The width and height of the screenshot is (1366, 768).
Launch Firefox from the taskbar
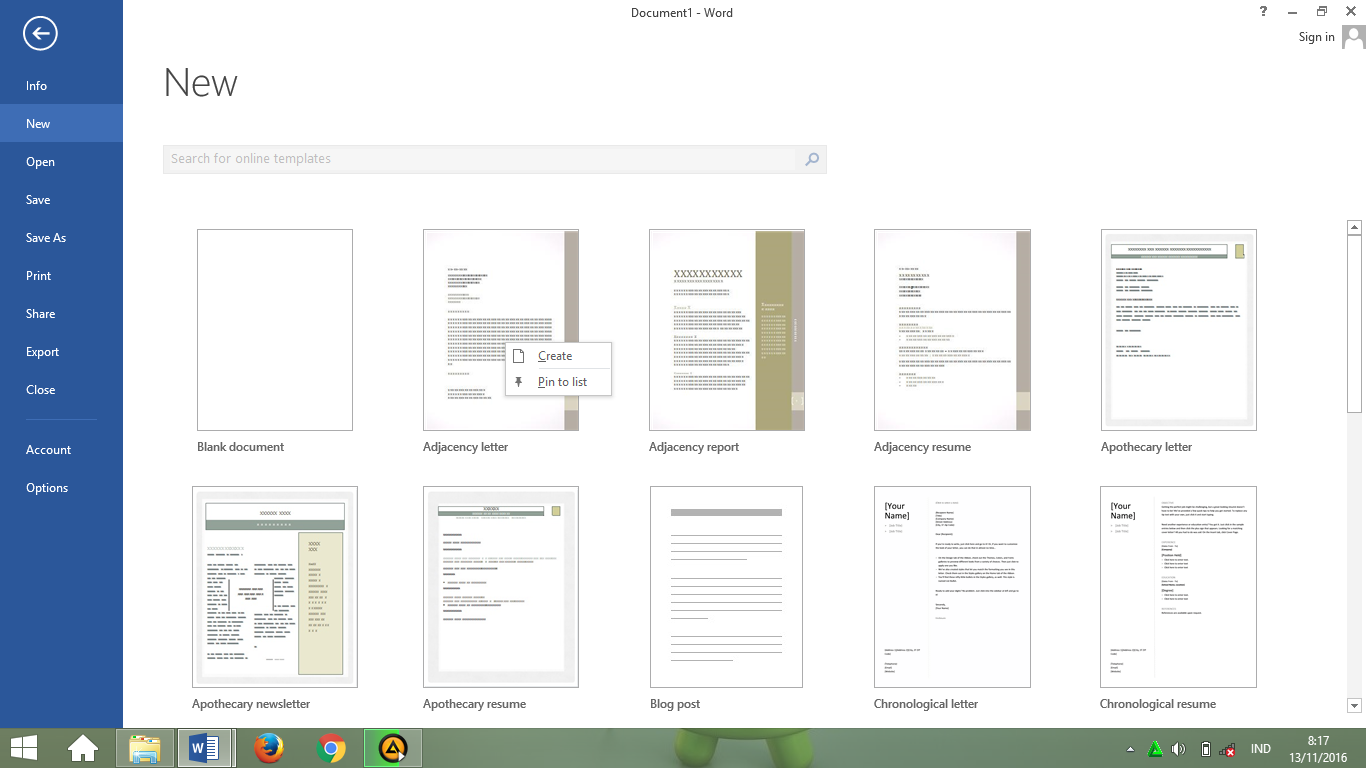(268, 747)
